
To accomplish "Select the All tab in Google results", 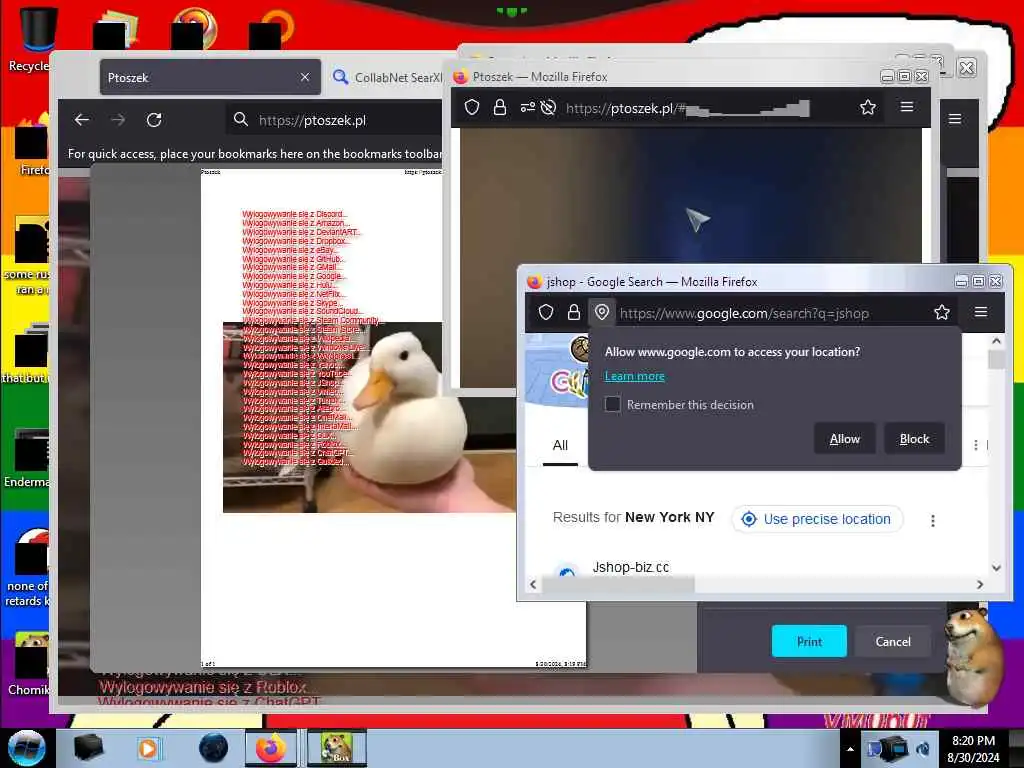I will pyautogui.click(x=560, y=445).
